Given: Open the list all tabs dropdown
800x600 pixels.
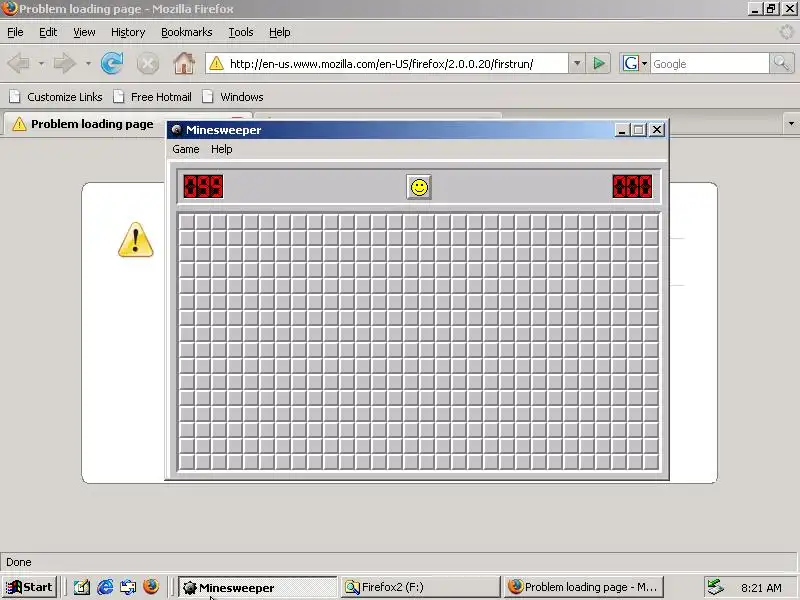Looking at the screenshot, I should [791, 123].
